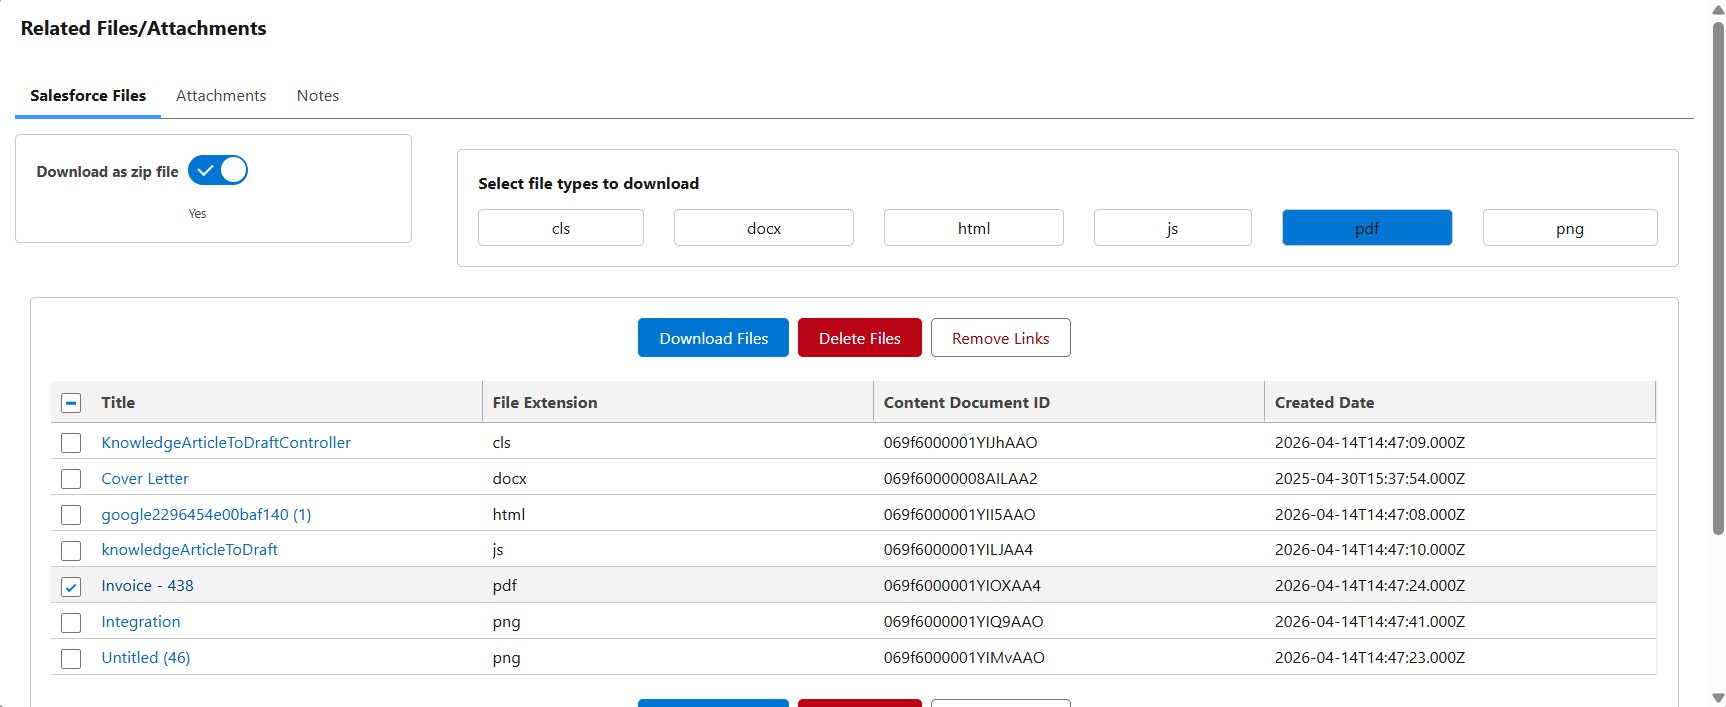Open the knowledgeArticleToDraft file link
This screenshot has height=707, width=1726.
tap(189, 549)
